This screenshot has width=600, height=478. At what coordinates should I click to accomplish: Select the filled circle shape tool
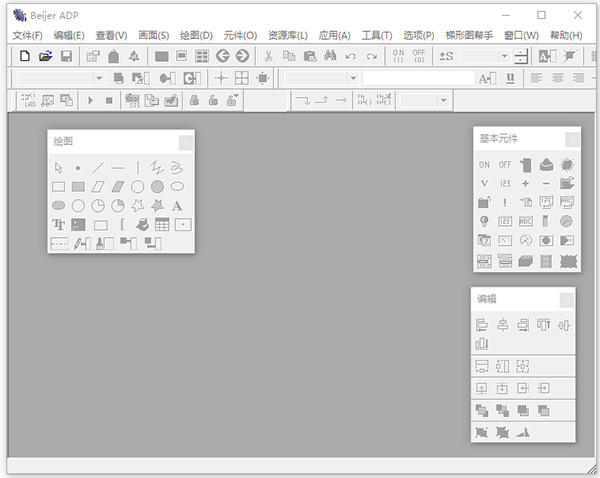157,187
